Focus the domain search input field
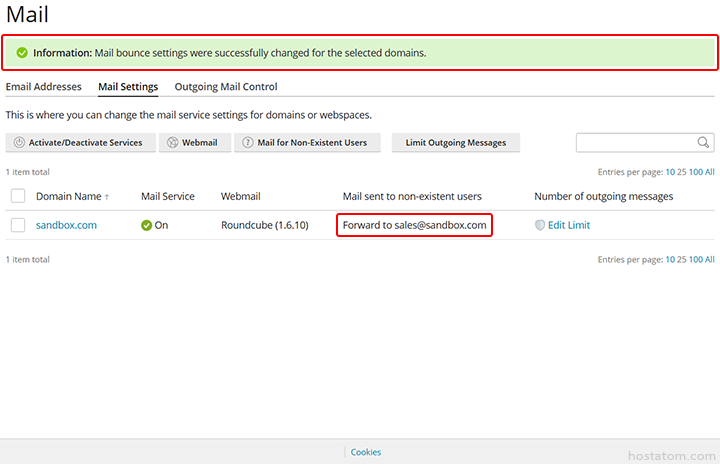Screen dimensions: 720x464 pyautogui.click(x=635, y=143)
